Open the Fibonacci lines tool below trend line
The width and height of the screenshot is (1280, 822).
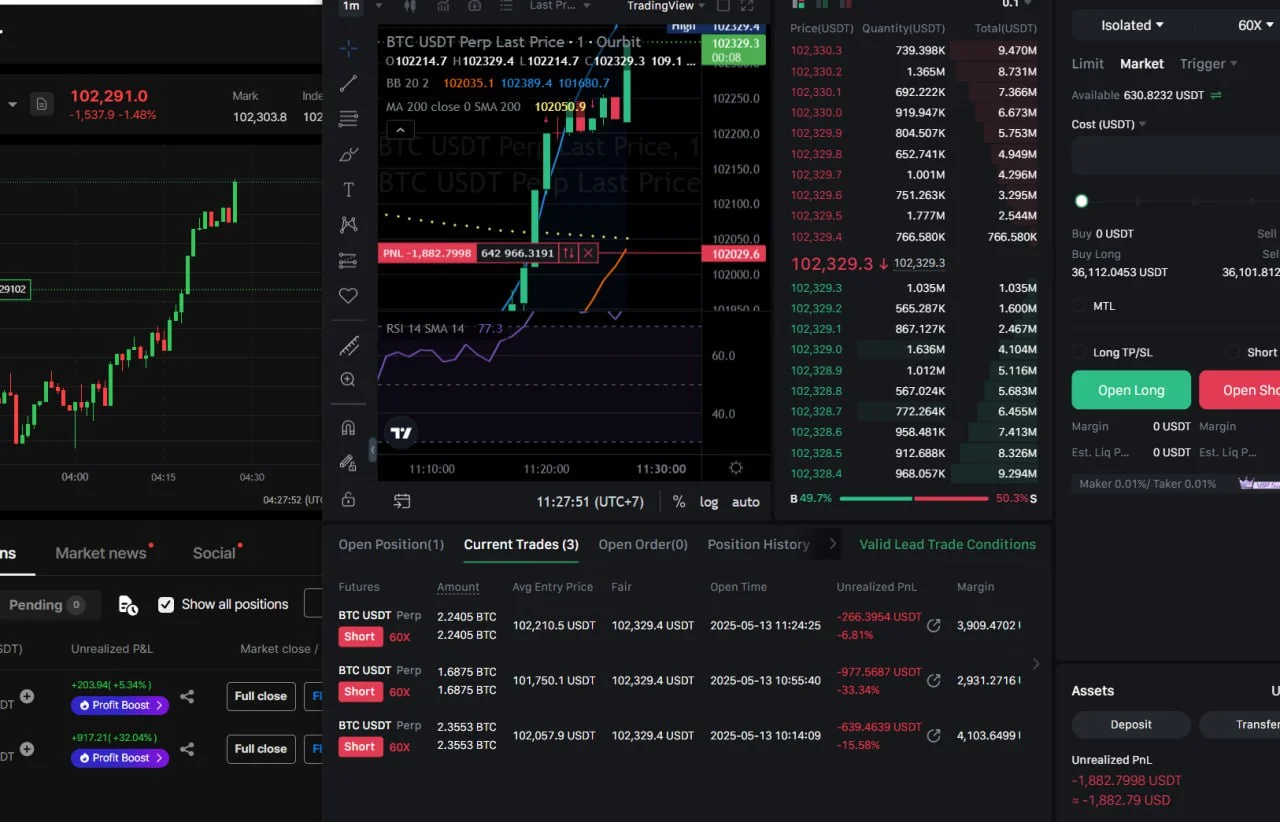[x=348, y=119]
